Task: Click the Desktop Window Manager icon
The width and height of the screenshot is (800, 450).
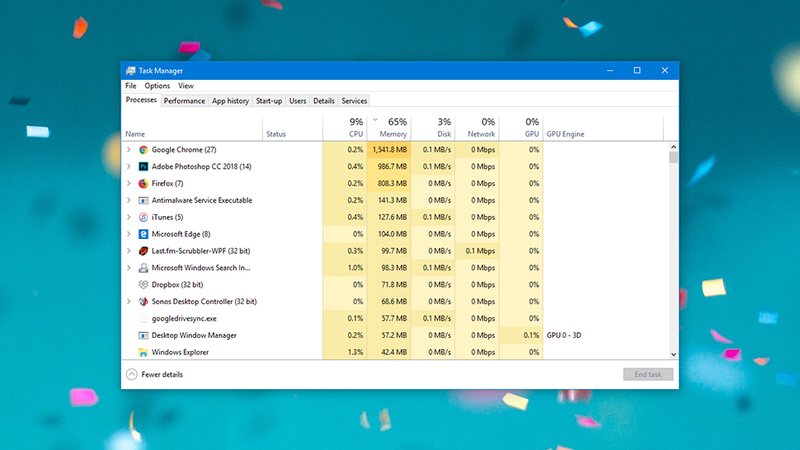Action: pos(143,335)
